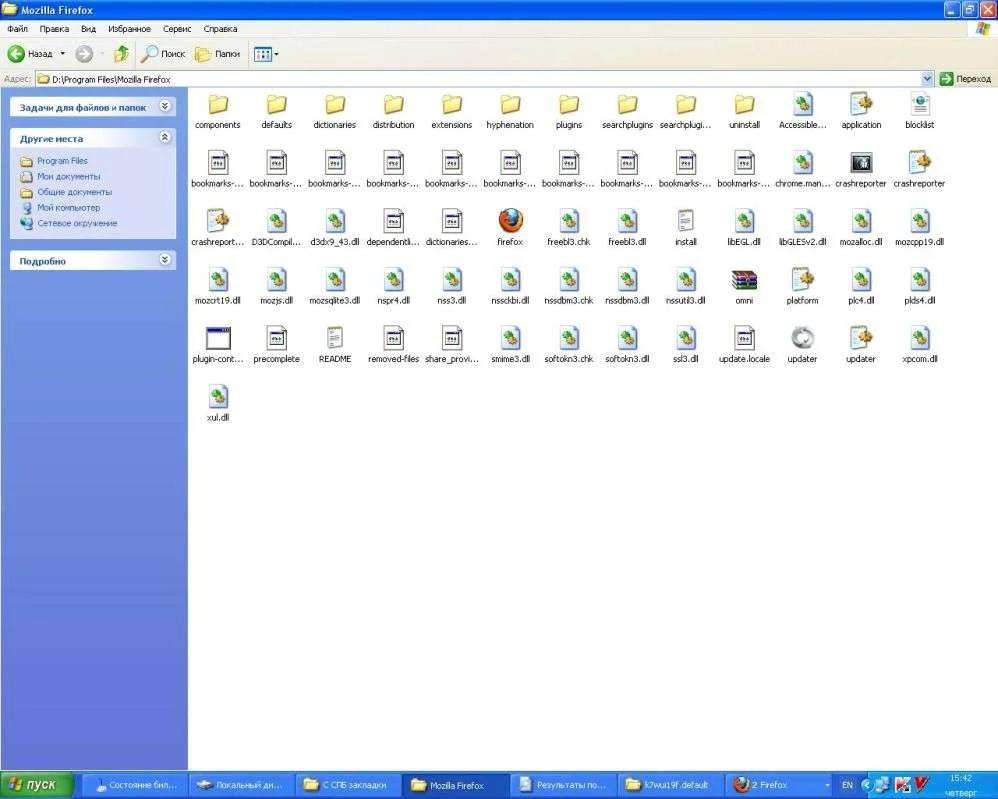Go up one folder level
Image resolution: width=998 pixels, height=799 pixels.
click(121, 54)
